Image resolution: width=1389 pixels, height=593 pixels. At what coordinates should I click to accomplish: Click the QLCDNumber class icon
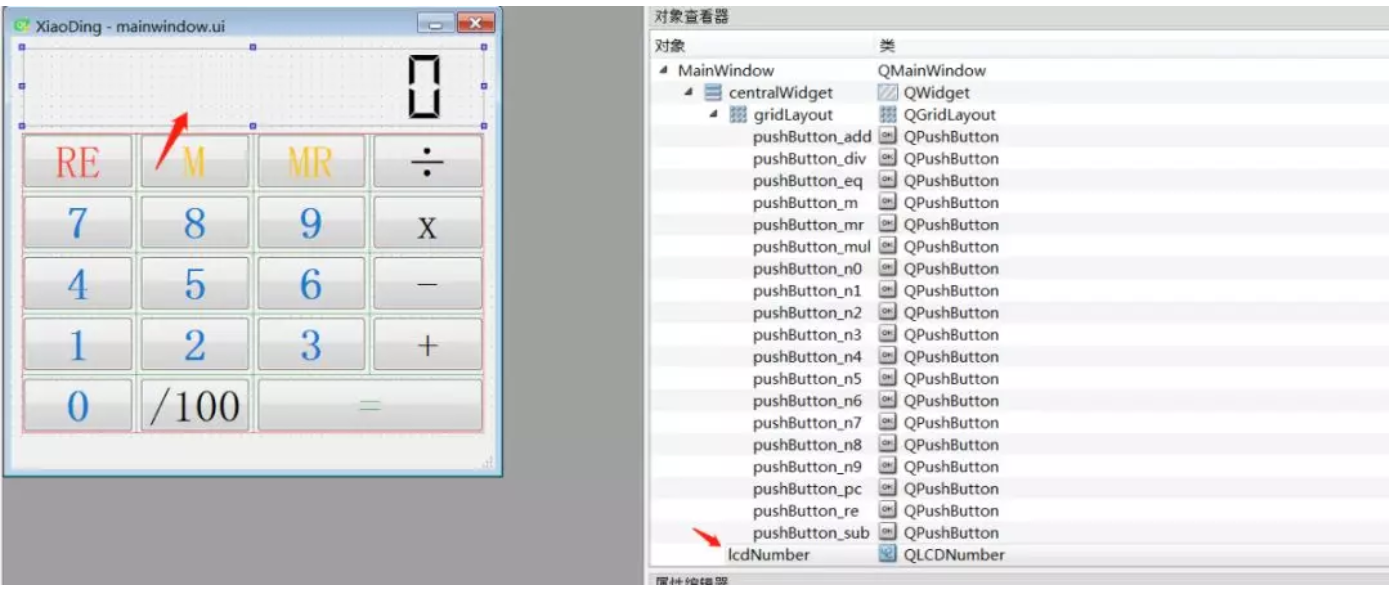[887, 554]
